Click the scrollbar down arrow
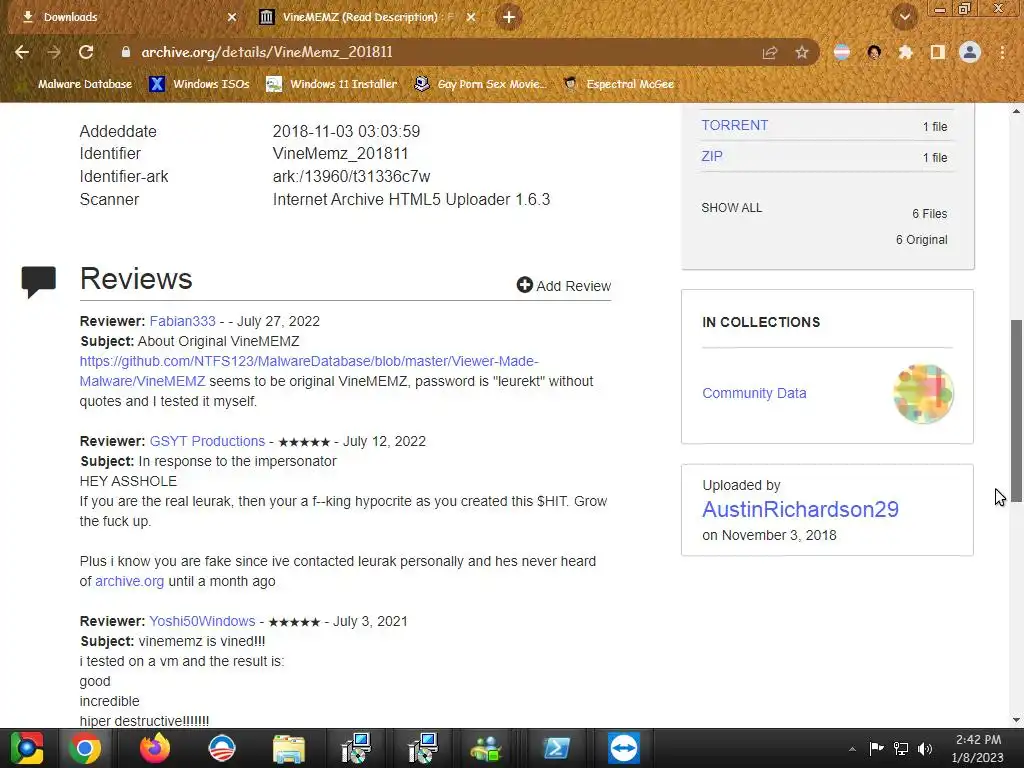The image size is (1024, 768). 1017,720
